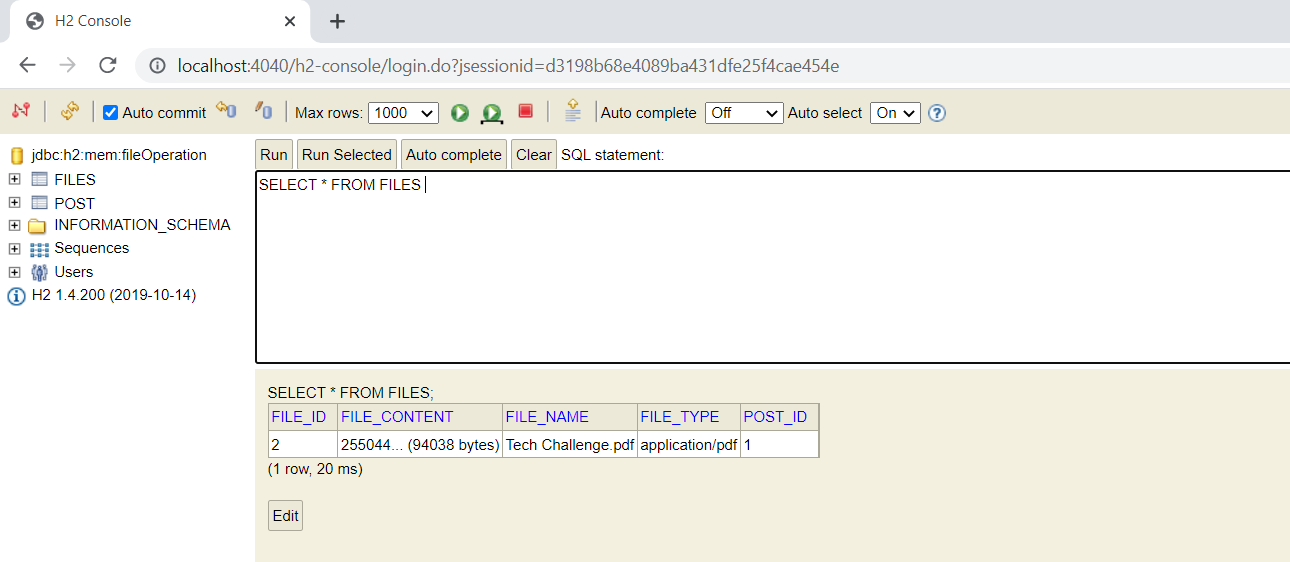This screenshot has width=1290, height=562.
Task: Expand the Sequences node
Action: coord(15,248)
